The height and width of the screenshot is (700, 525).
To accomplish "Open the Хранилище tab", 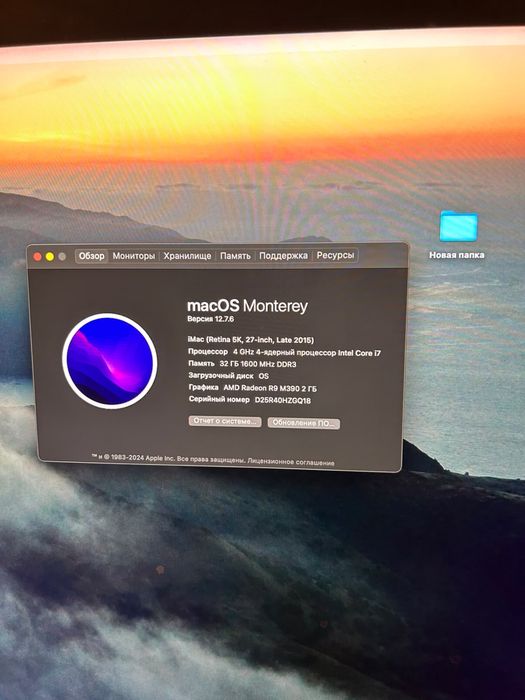I will click(x=187, y=256).
